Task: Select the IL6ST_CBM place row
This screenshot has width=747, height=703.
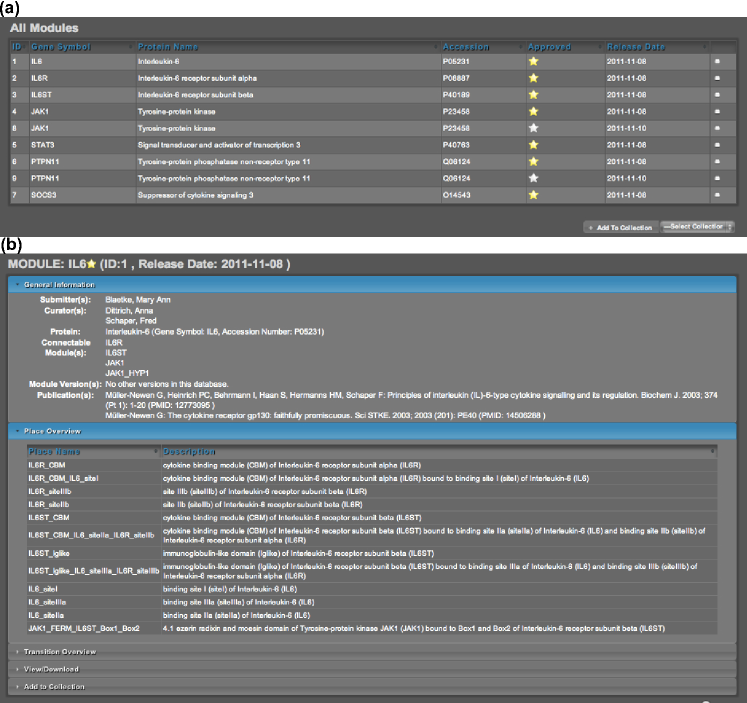Action: (48, 518)
